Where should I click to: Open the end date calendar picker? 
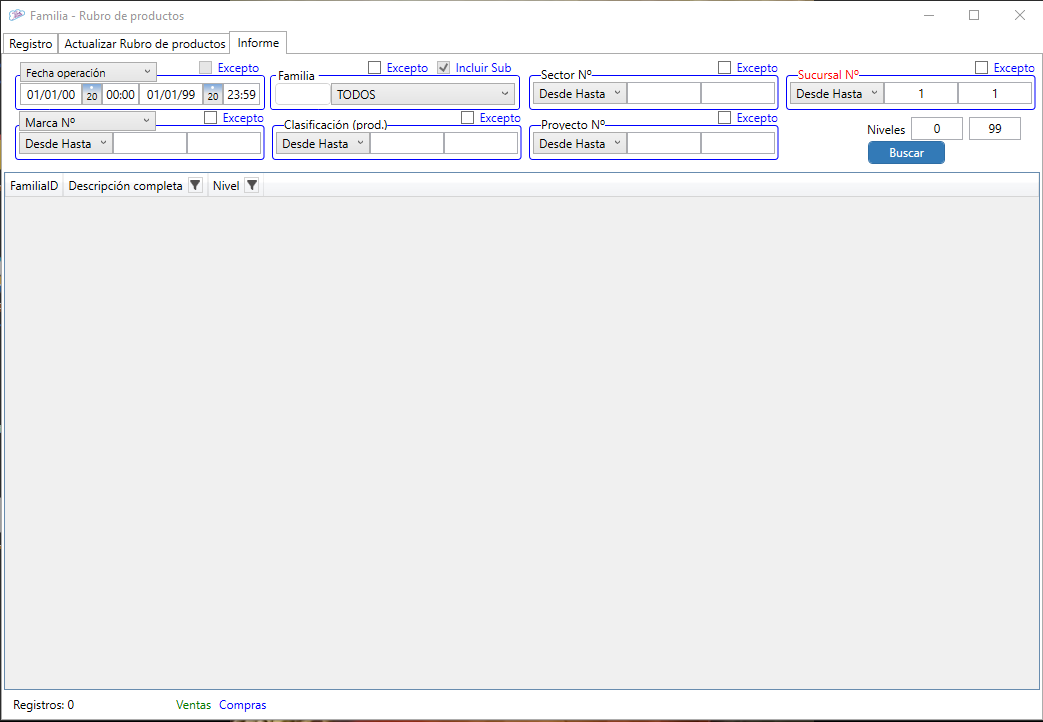click(212, 95)
